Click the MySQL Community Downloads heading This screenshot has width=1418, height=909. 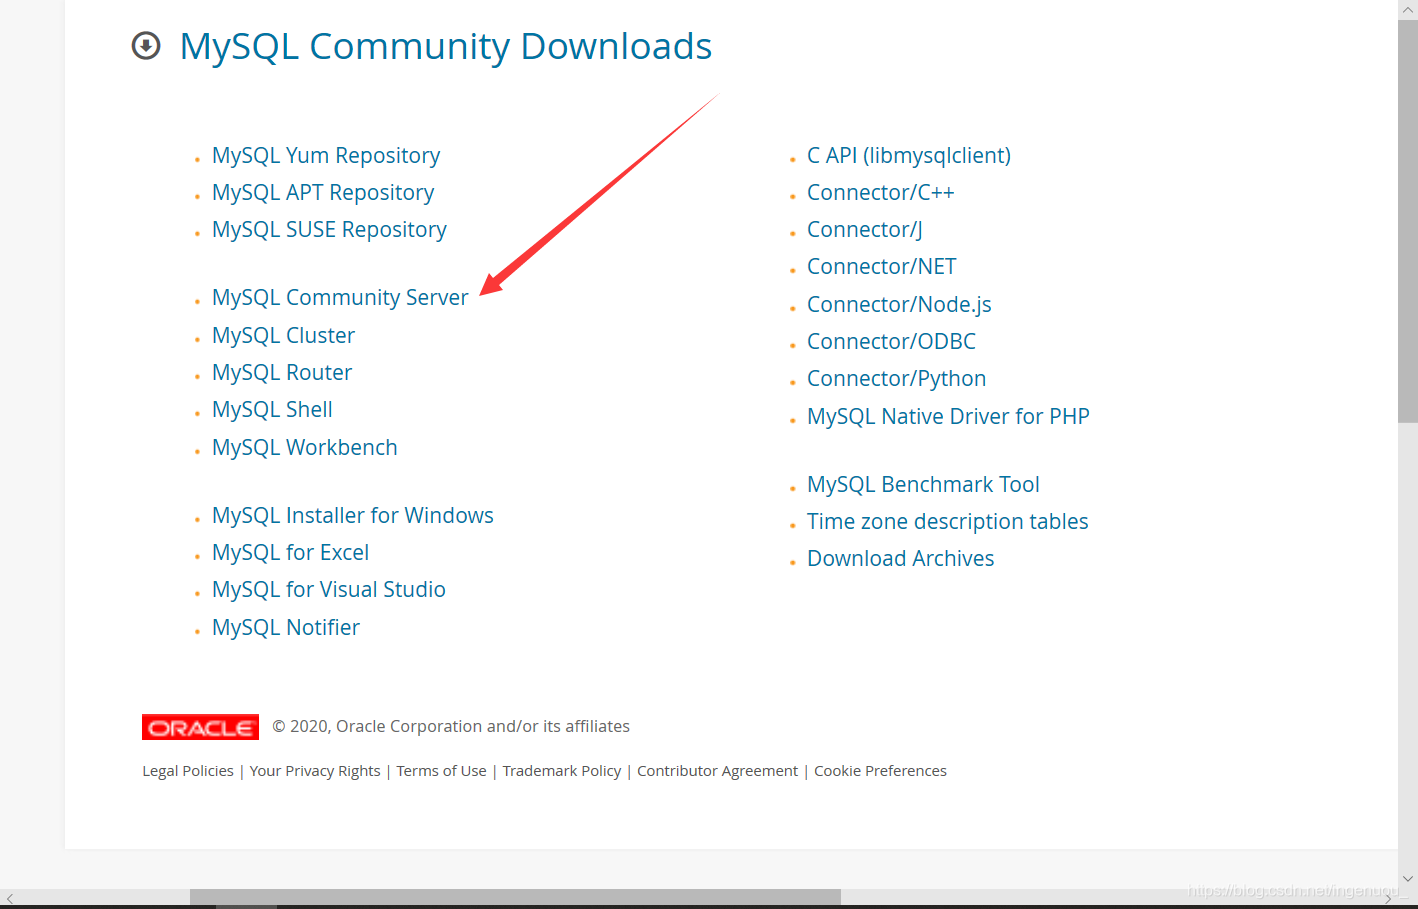tap(446, 47)
